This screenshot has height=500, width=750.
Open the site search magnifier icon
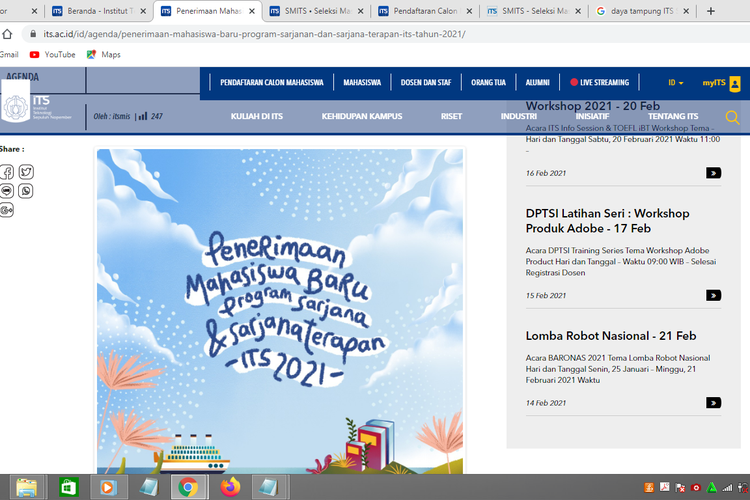(732, 117)
